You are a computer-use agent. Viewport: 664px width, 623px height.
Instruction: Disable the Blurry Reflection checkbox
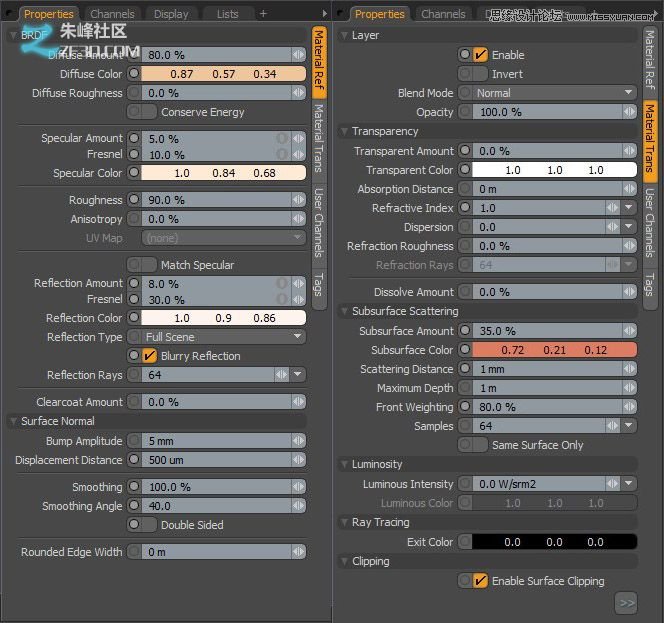pyautogui.click(x=148, y=356)
